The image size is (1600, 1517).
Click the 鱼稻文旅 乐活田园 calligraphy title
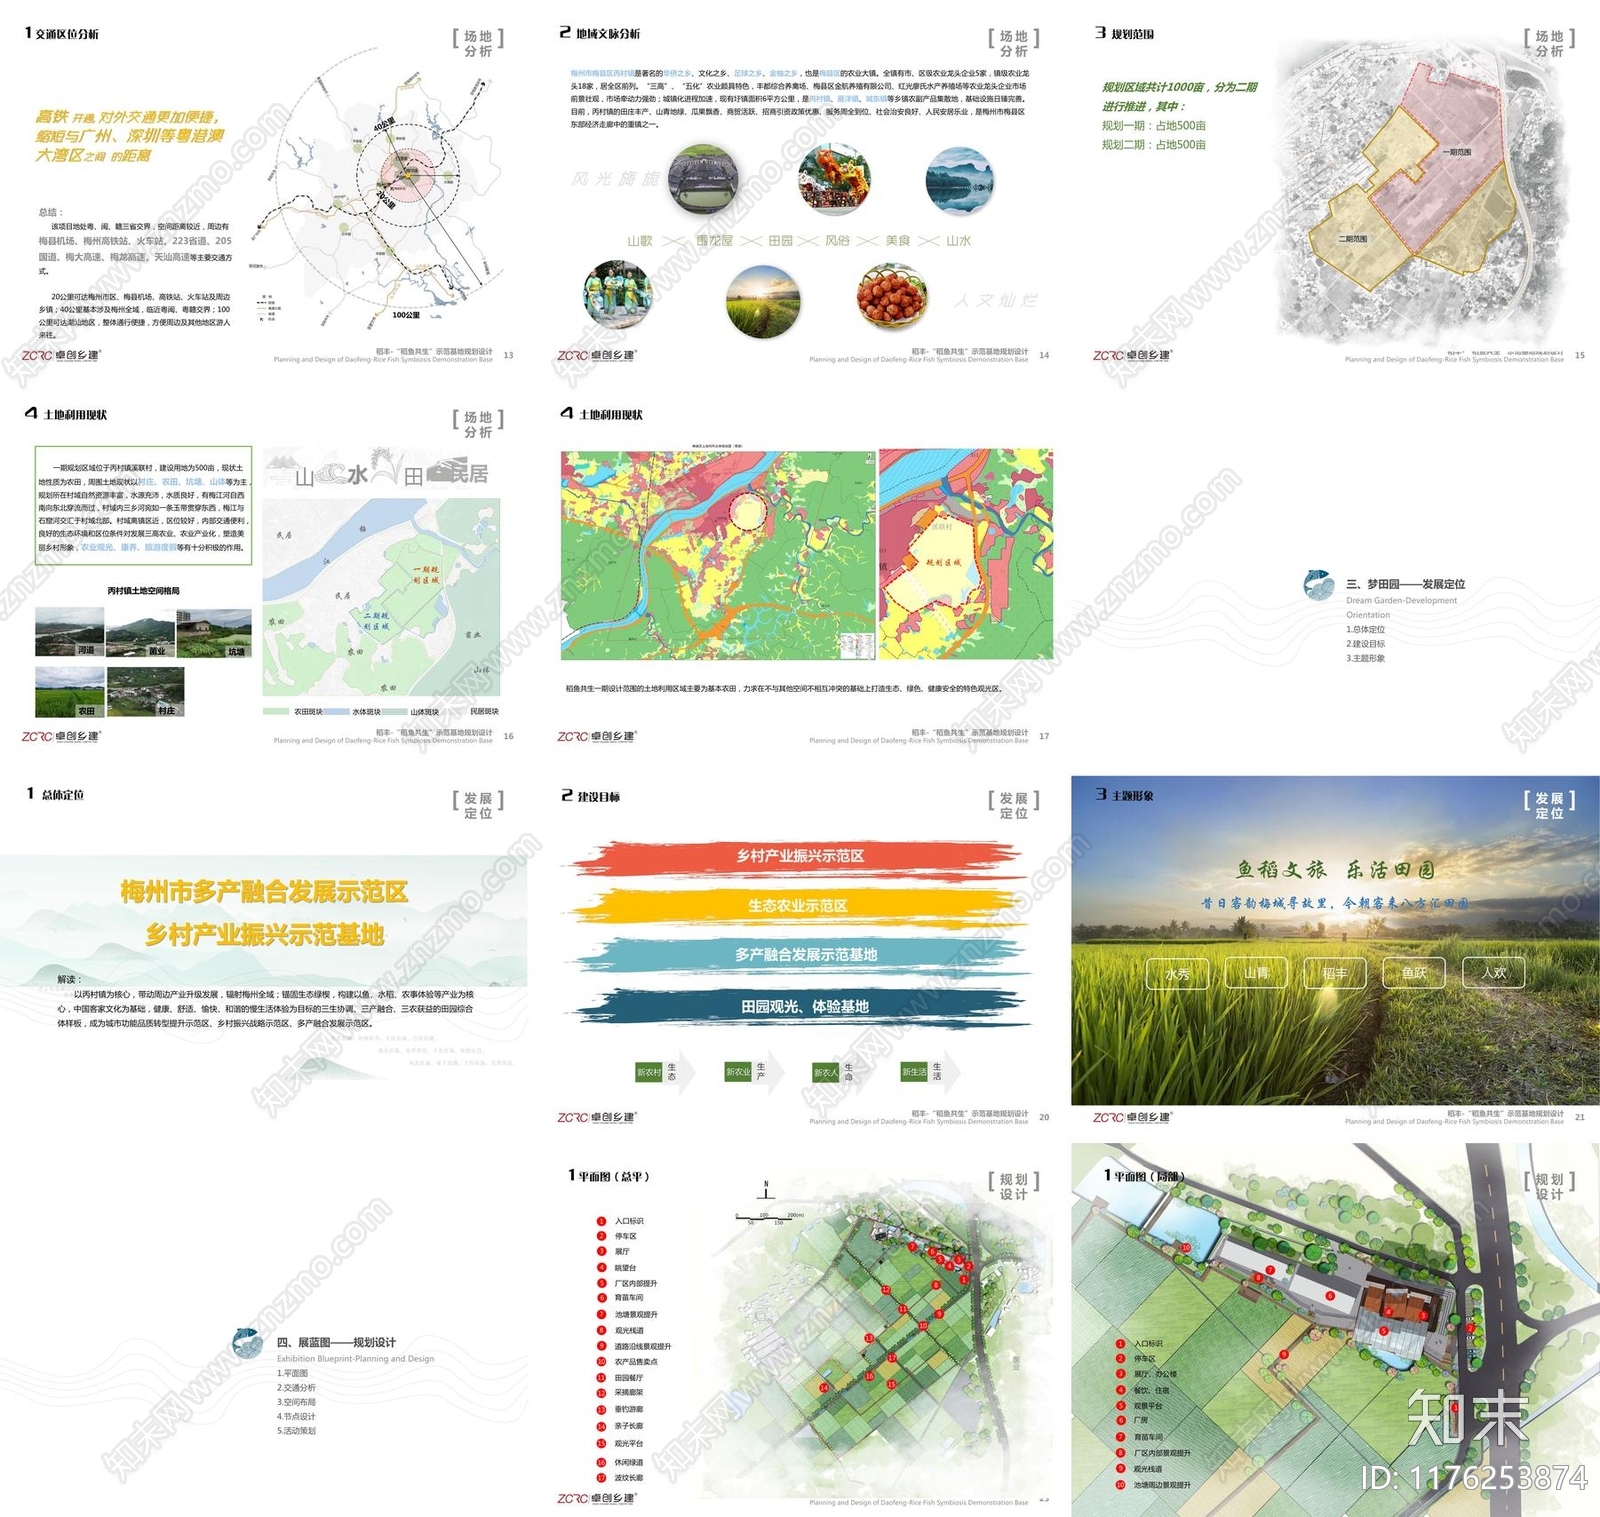[1336, 869]
